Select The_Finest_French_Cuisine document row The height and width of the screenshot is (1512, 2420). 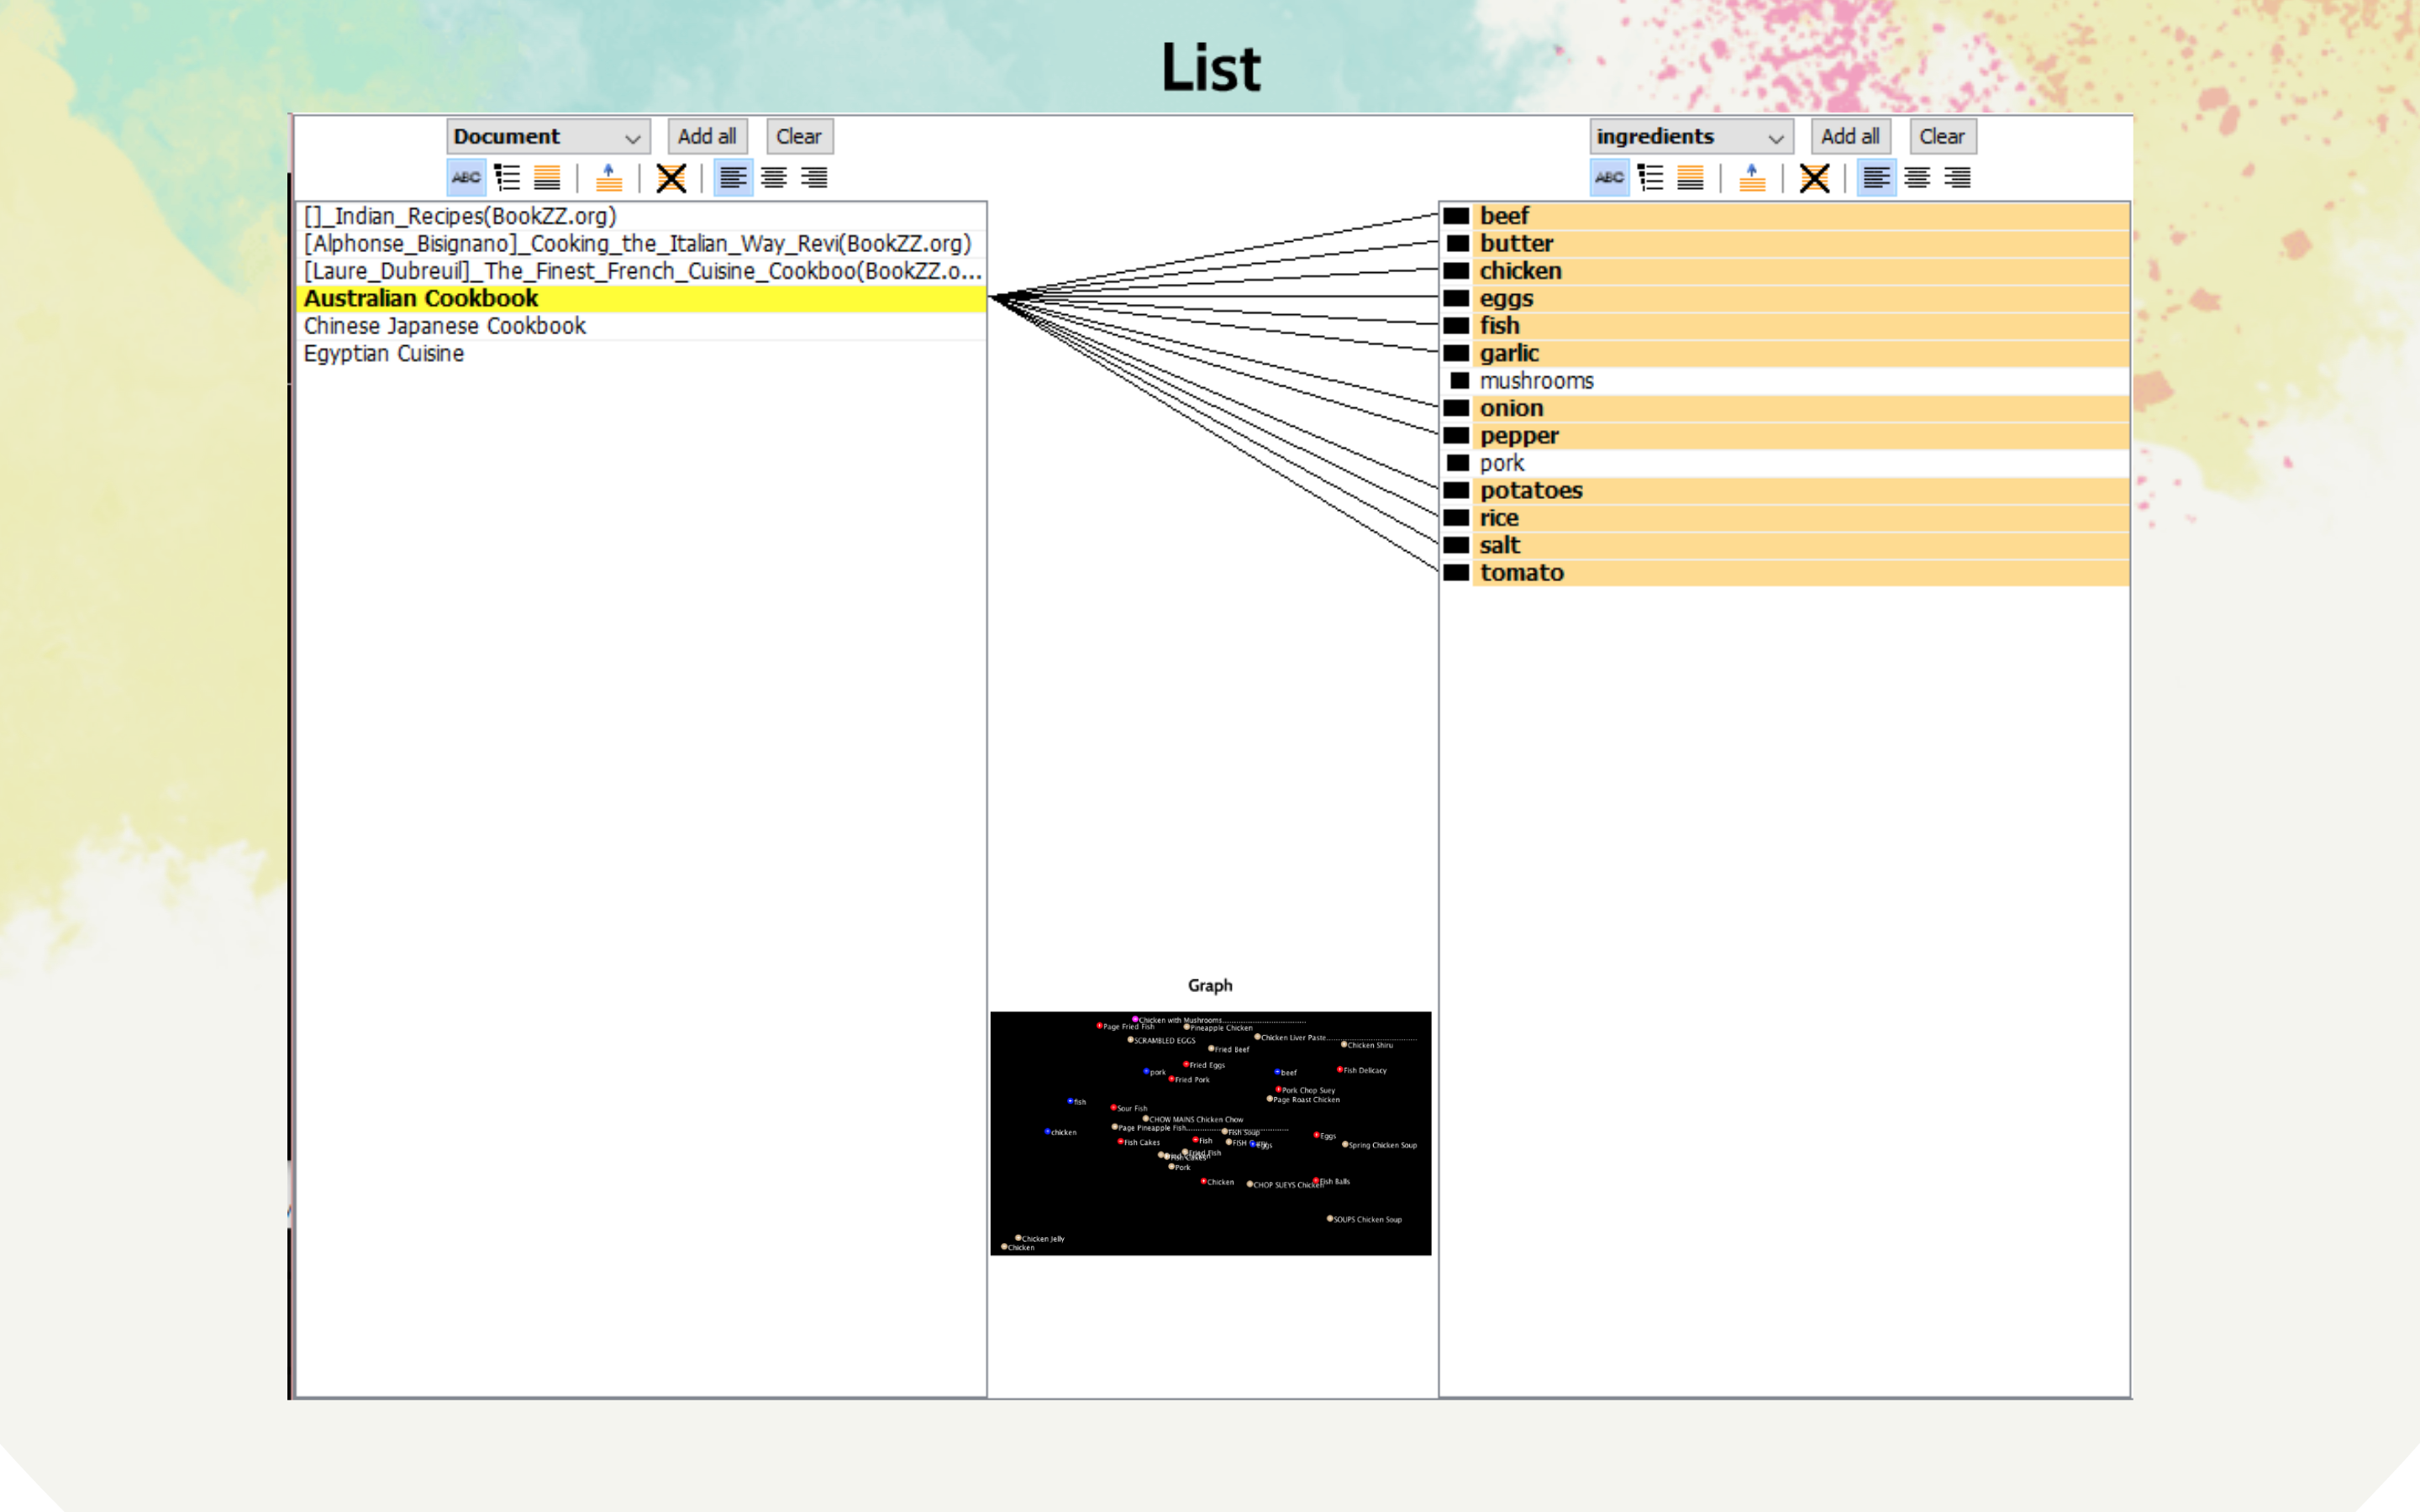641,271
